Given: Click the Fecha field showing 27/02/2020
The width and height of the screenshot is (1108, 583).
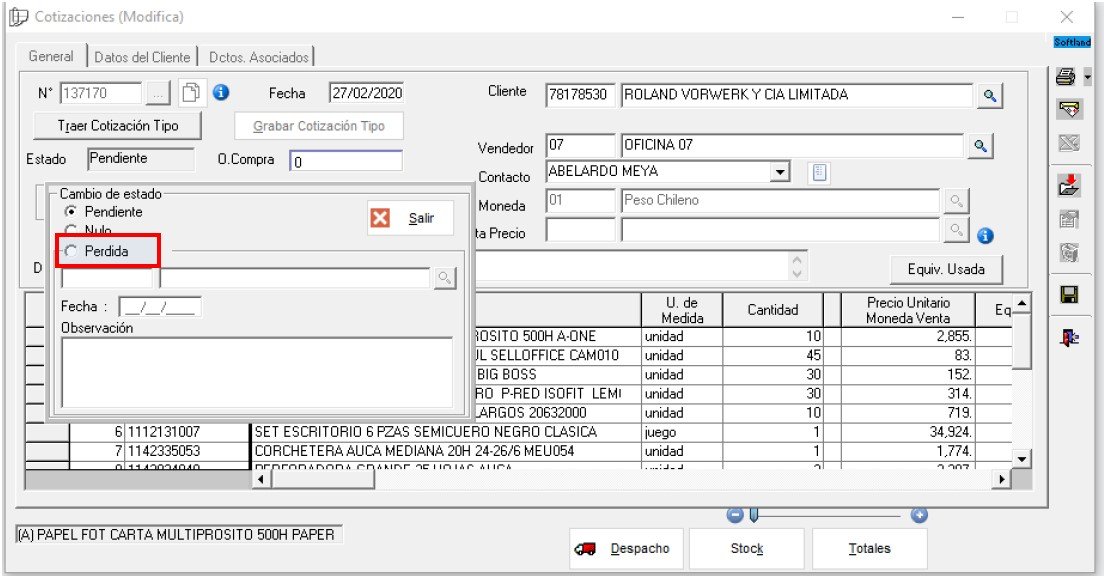Looking at the screenshot, I should pyautogui.click(x=367, y=93).
